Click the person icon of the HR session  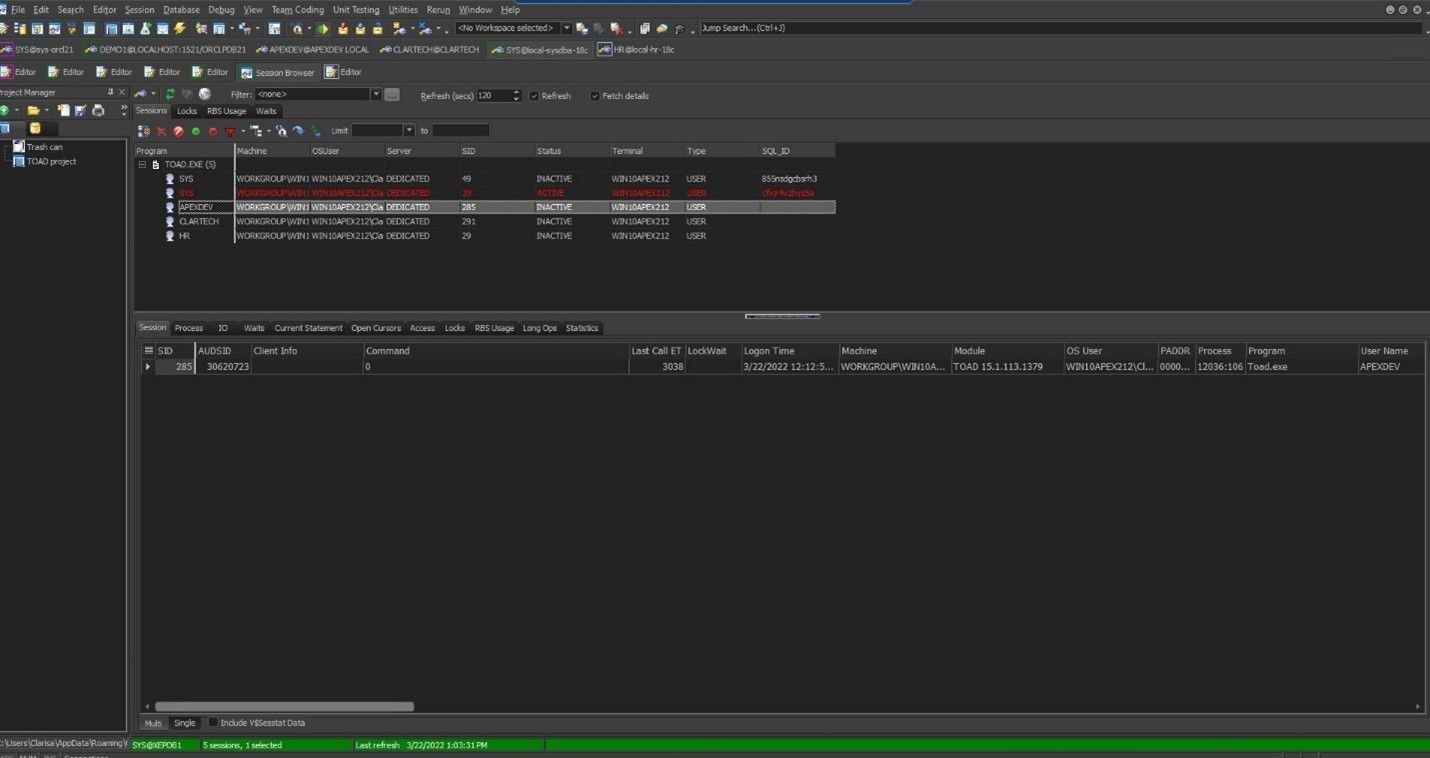170,236
